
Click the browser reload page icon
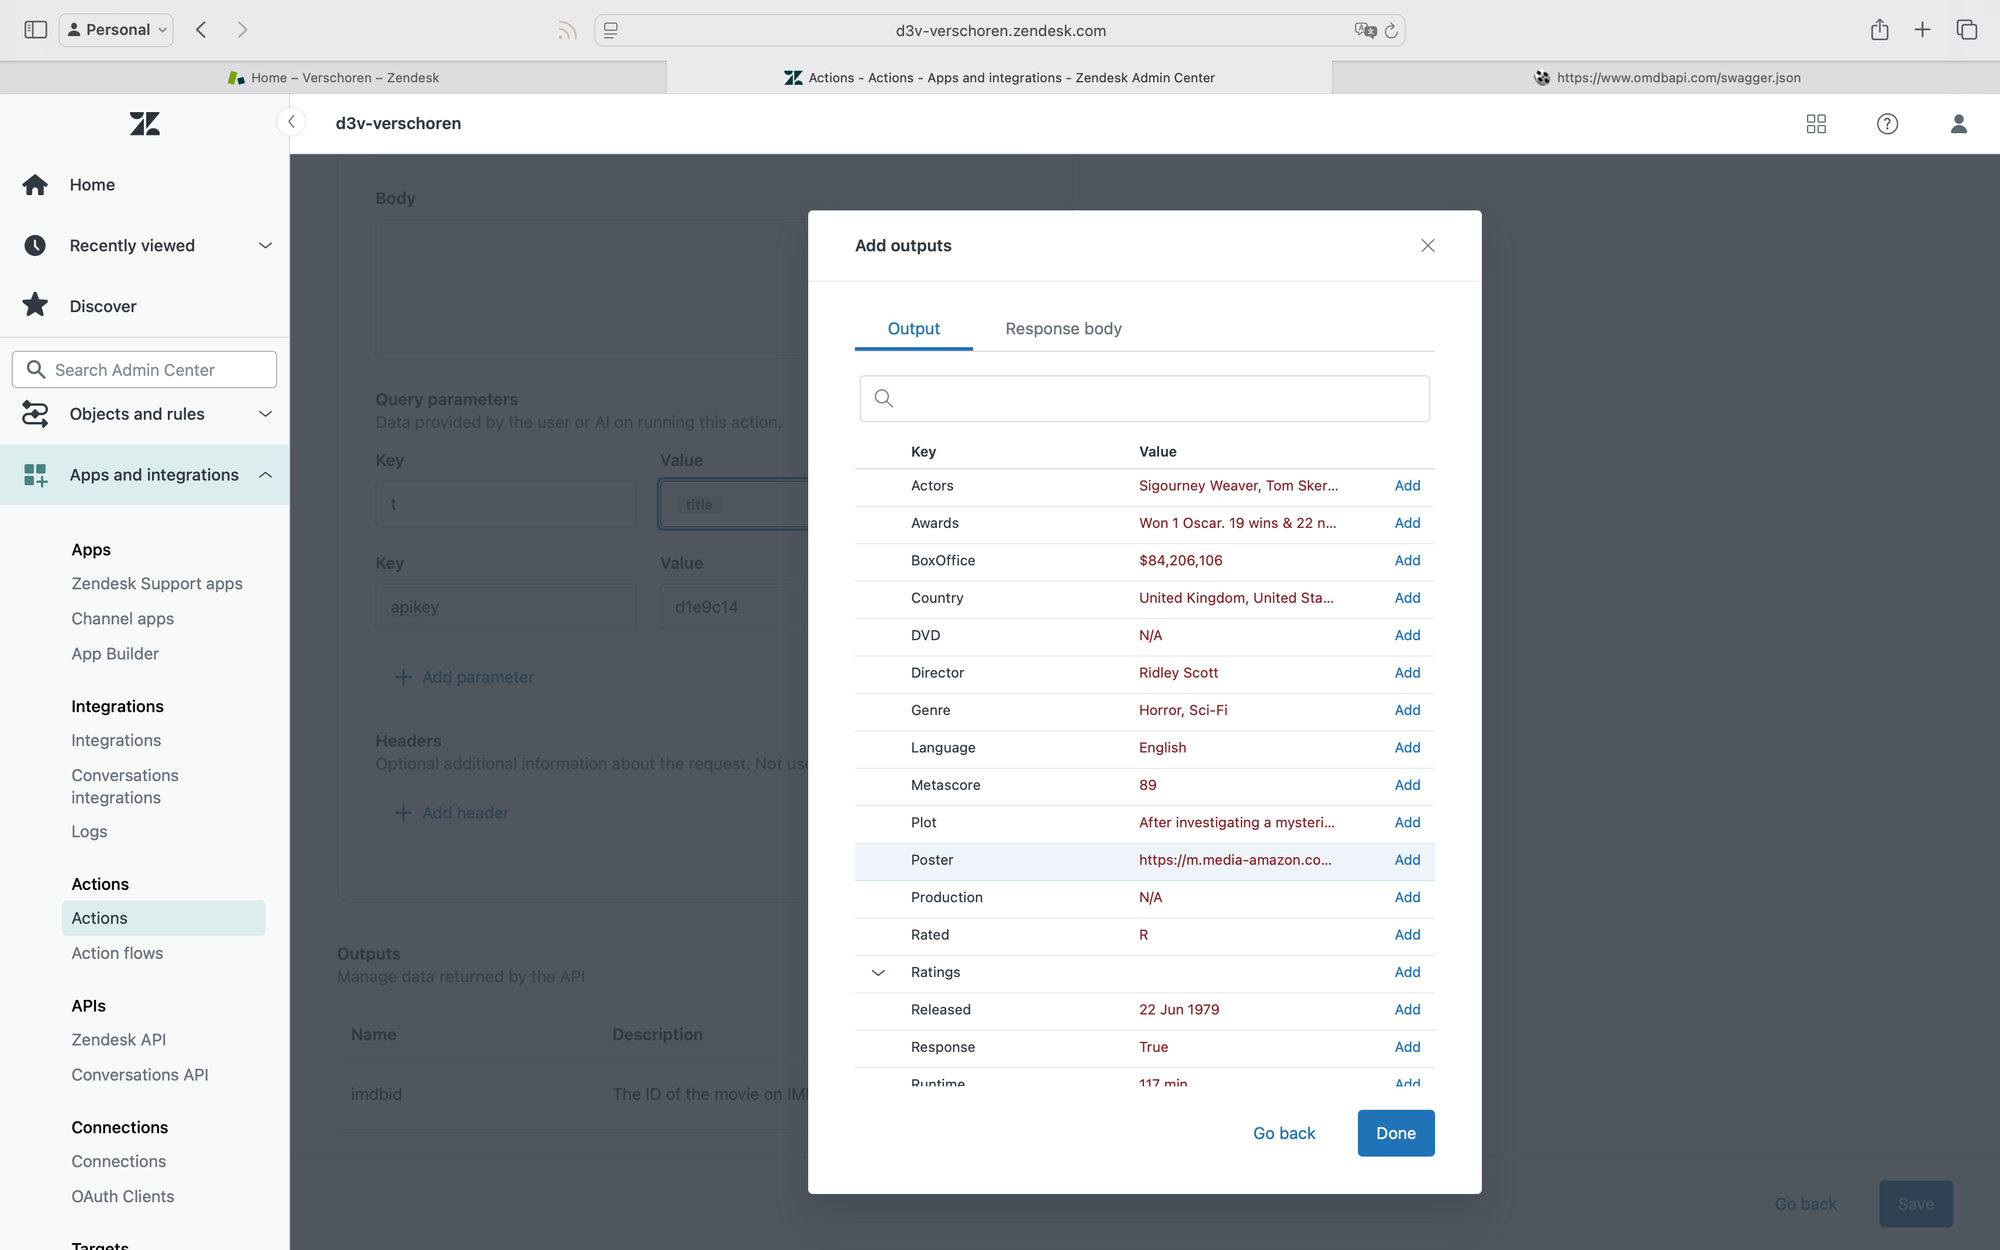(x=1391, y=31)
